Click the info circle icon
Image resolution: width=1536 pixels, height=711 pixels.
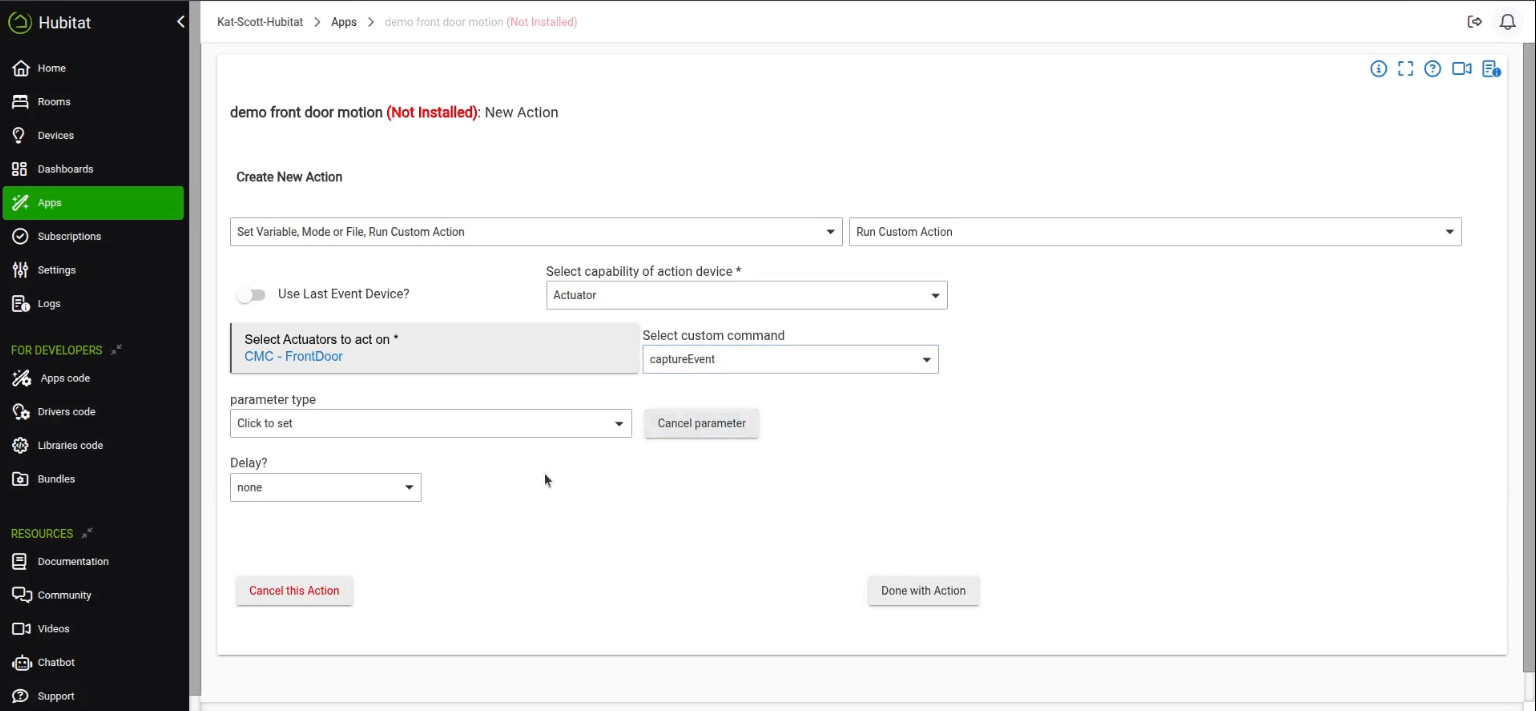click(1378, 69)
